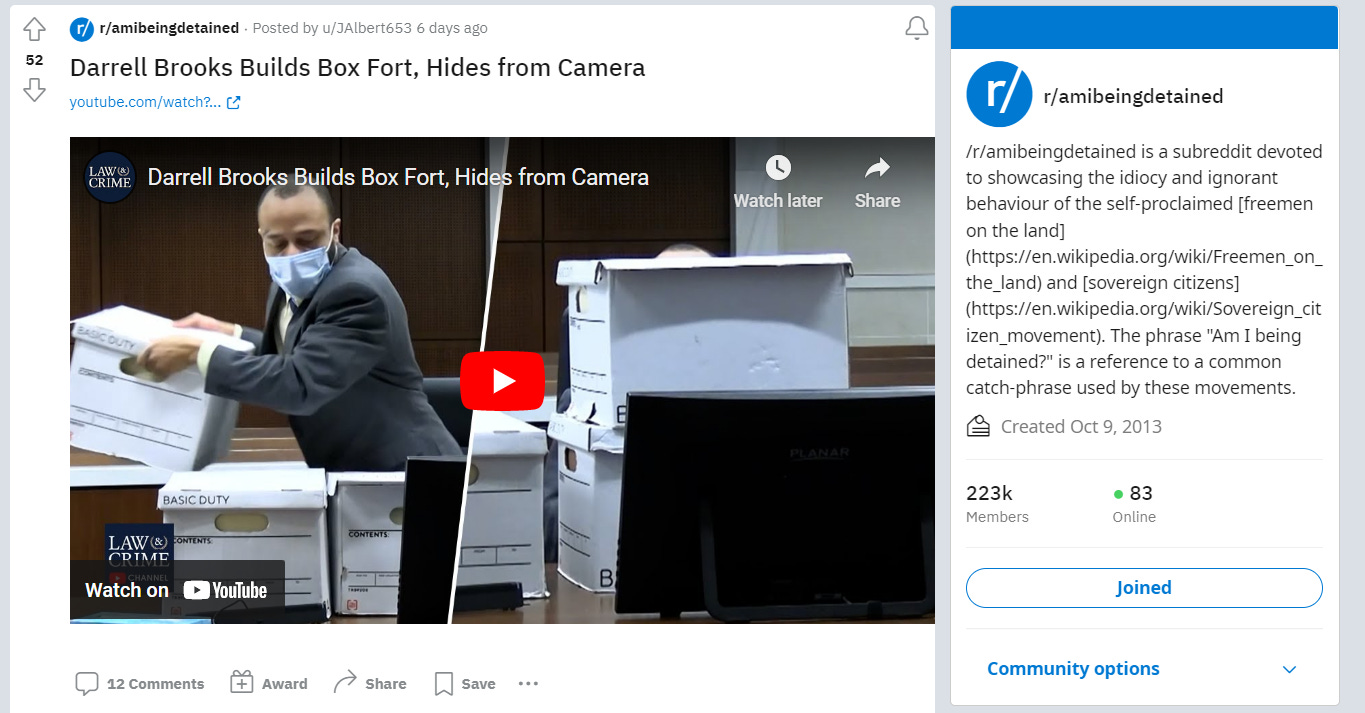This screenshot has height=713, width=1365.
Task: Save the post with bookmark icon
Action: coord(465,684)
